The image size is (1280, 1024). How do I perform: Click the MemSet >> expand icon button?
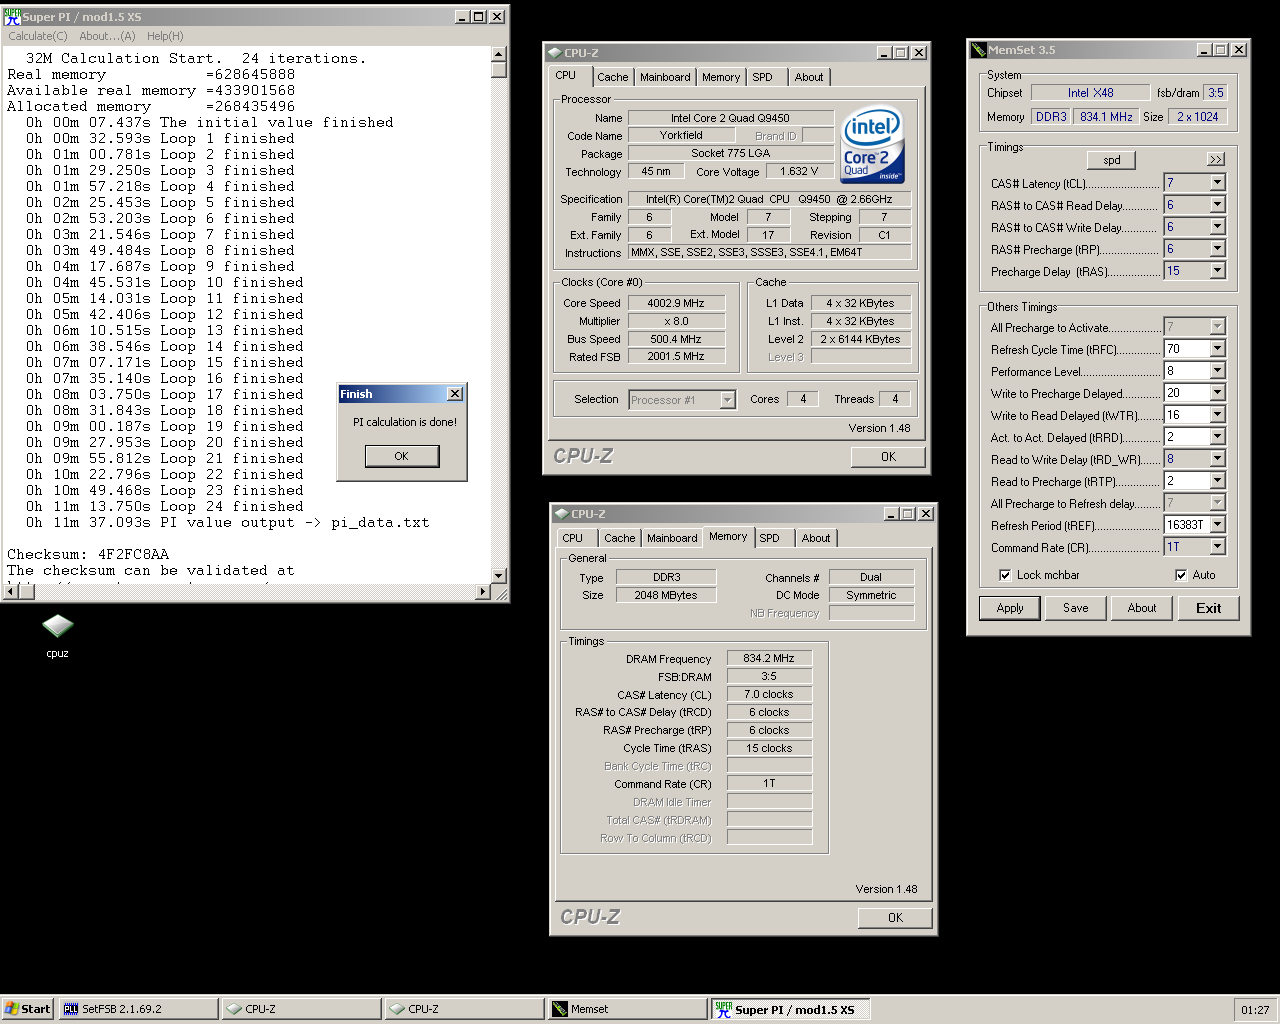click(x=1215, y=159)
